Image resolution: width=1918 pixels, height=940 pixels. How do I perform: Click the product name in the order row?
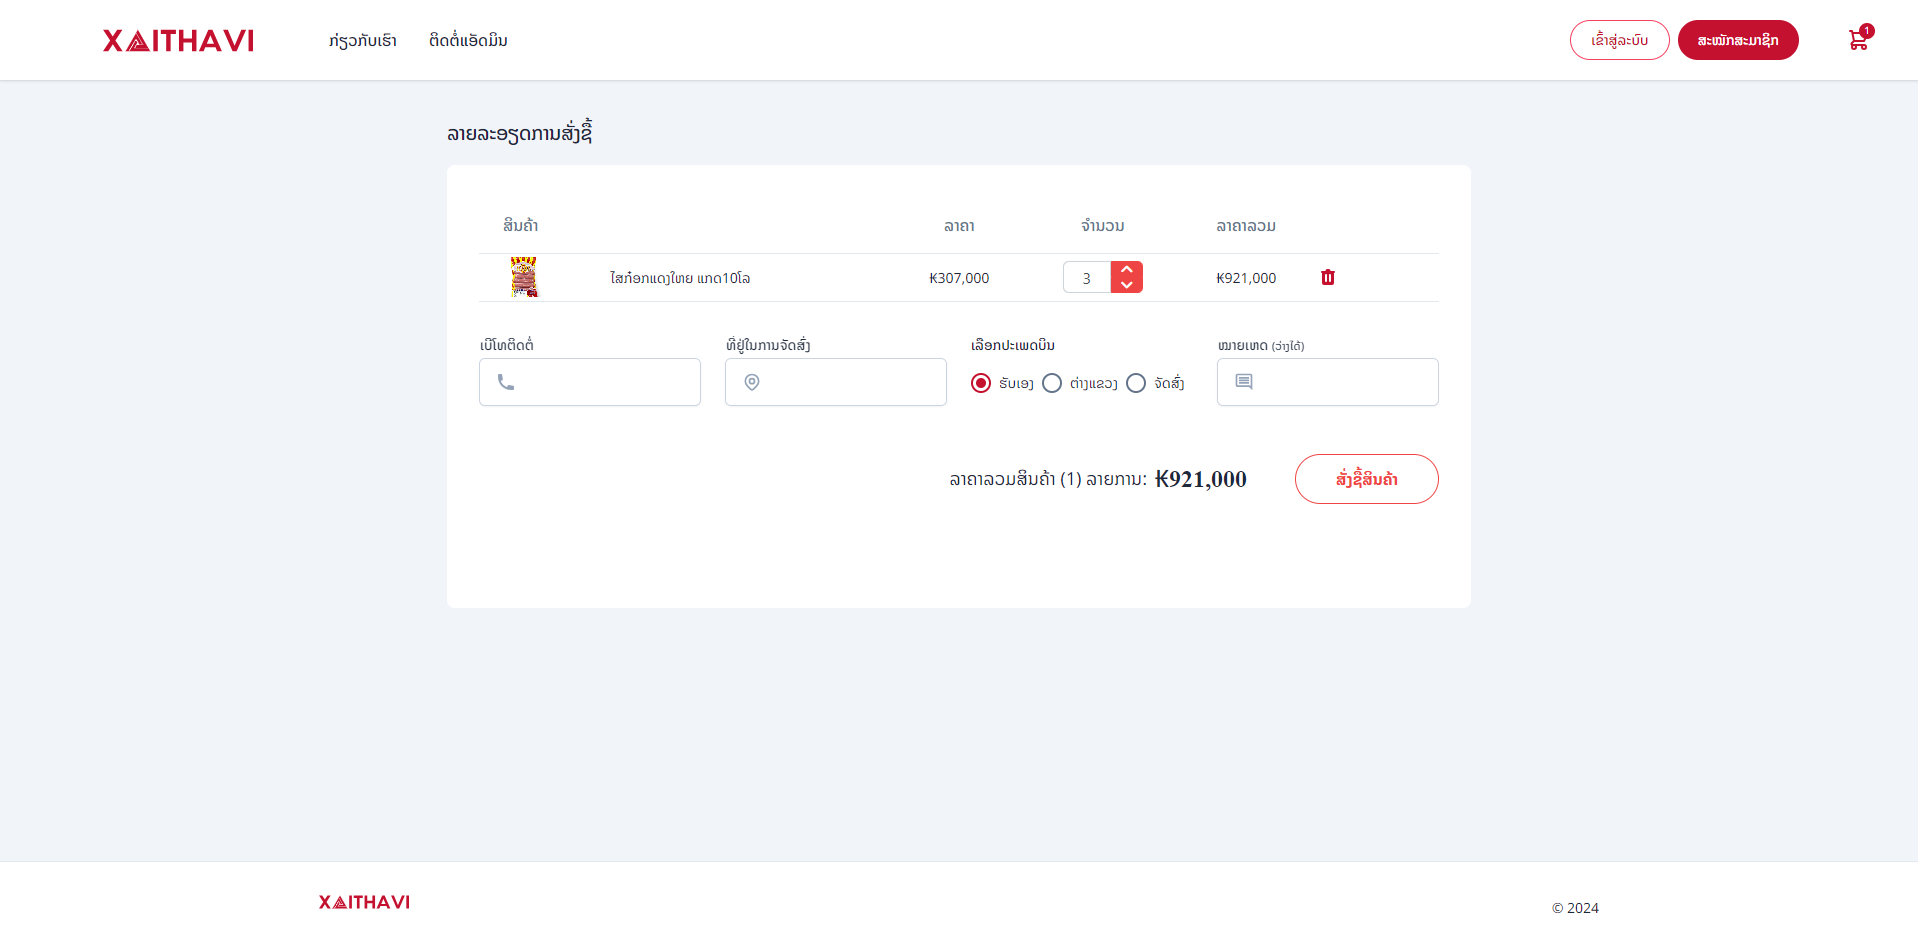click(680, 278)
